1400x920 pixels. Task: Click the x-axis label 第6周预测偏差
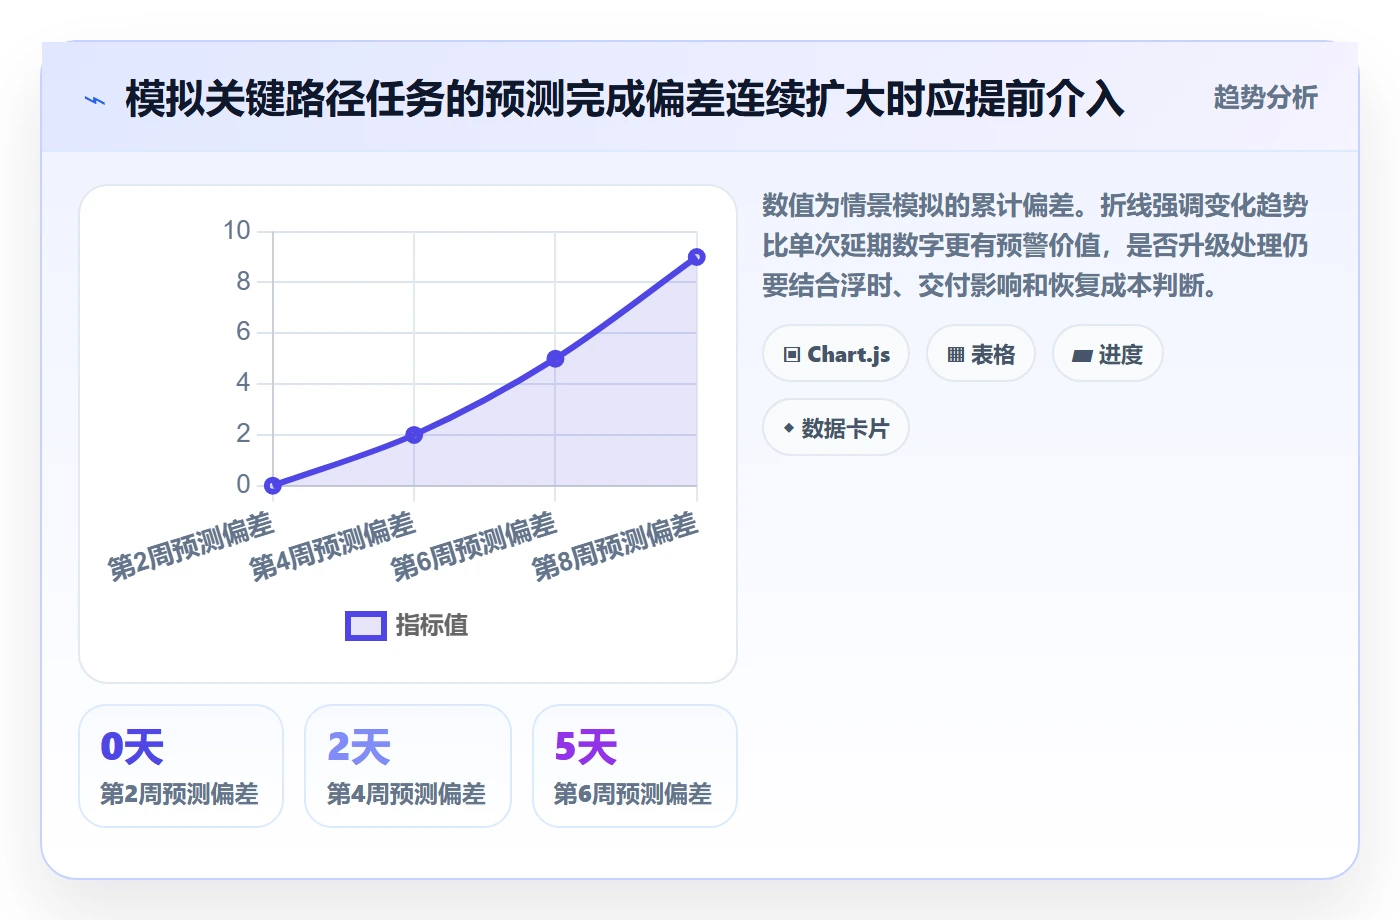(x=473, y=546)
